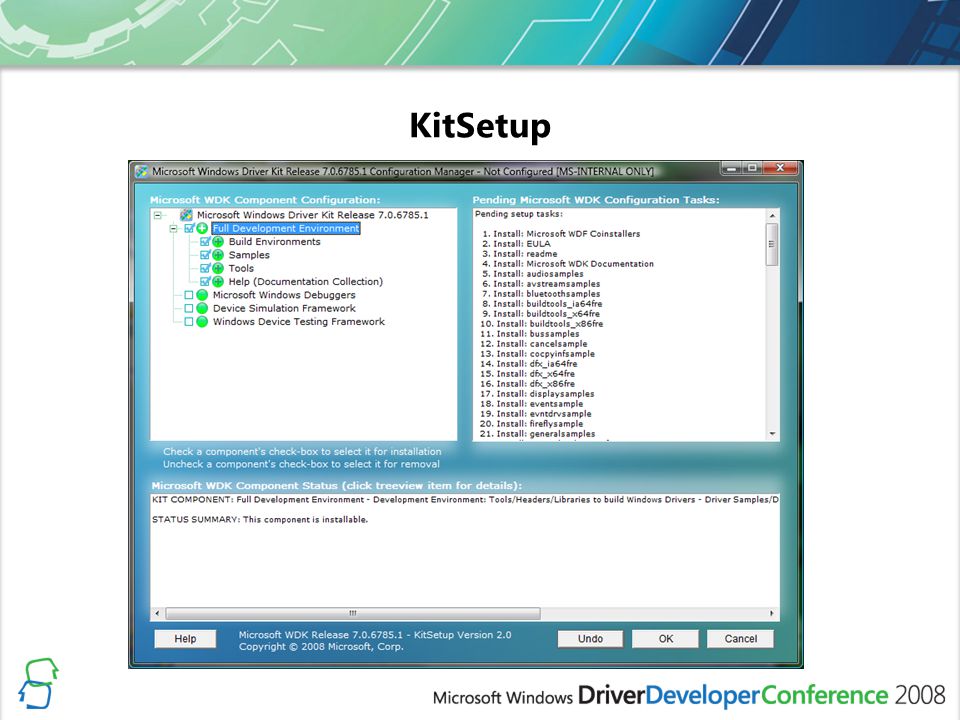Select Microsoft Windows Debuggers tree item
Image resolution: width=960 pixels, height=720 pixels.
click(284, 295)
